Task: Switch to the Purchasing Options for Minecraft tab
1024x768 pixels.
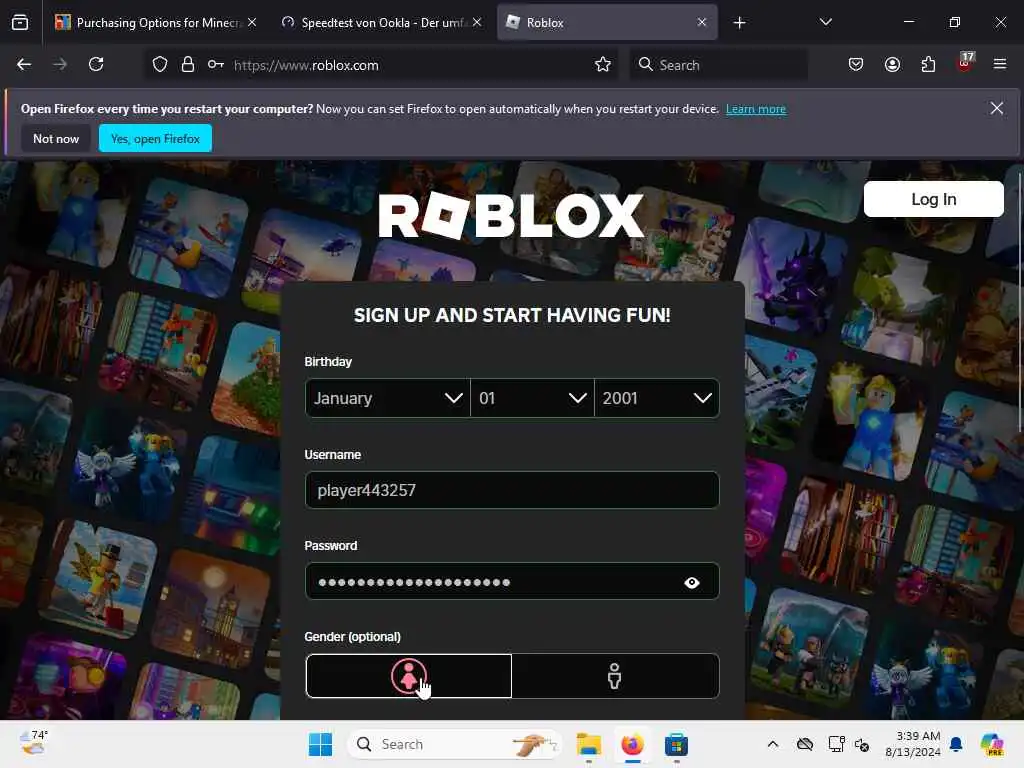Action: pos(156,22)
